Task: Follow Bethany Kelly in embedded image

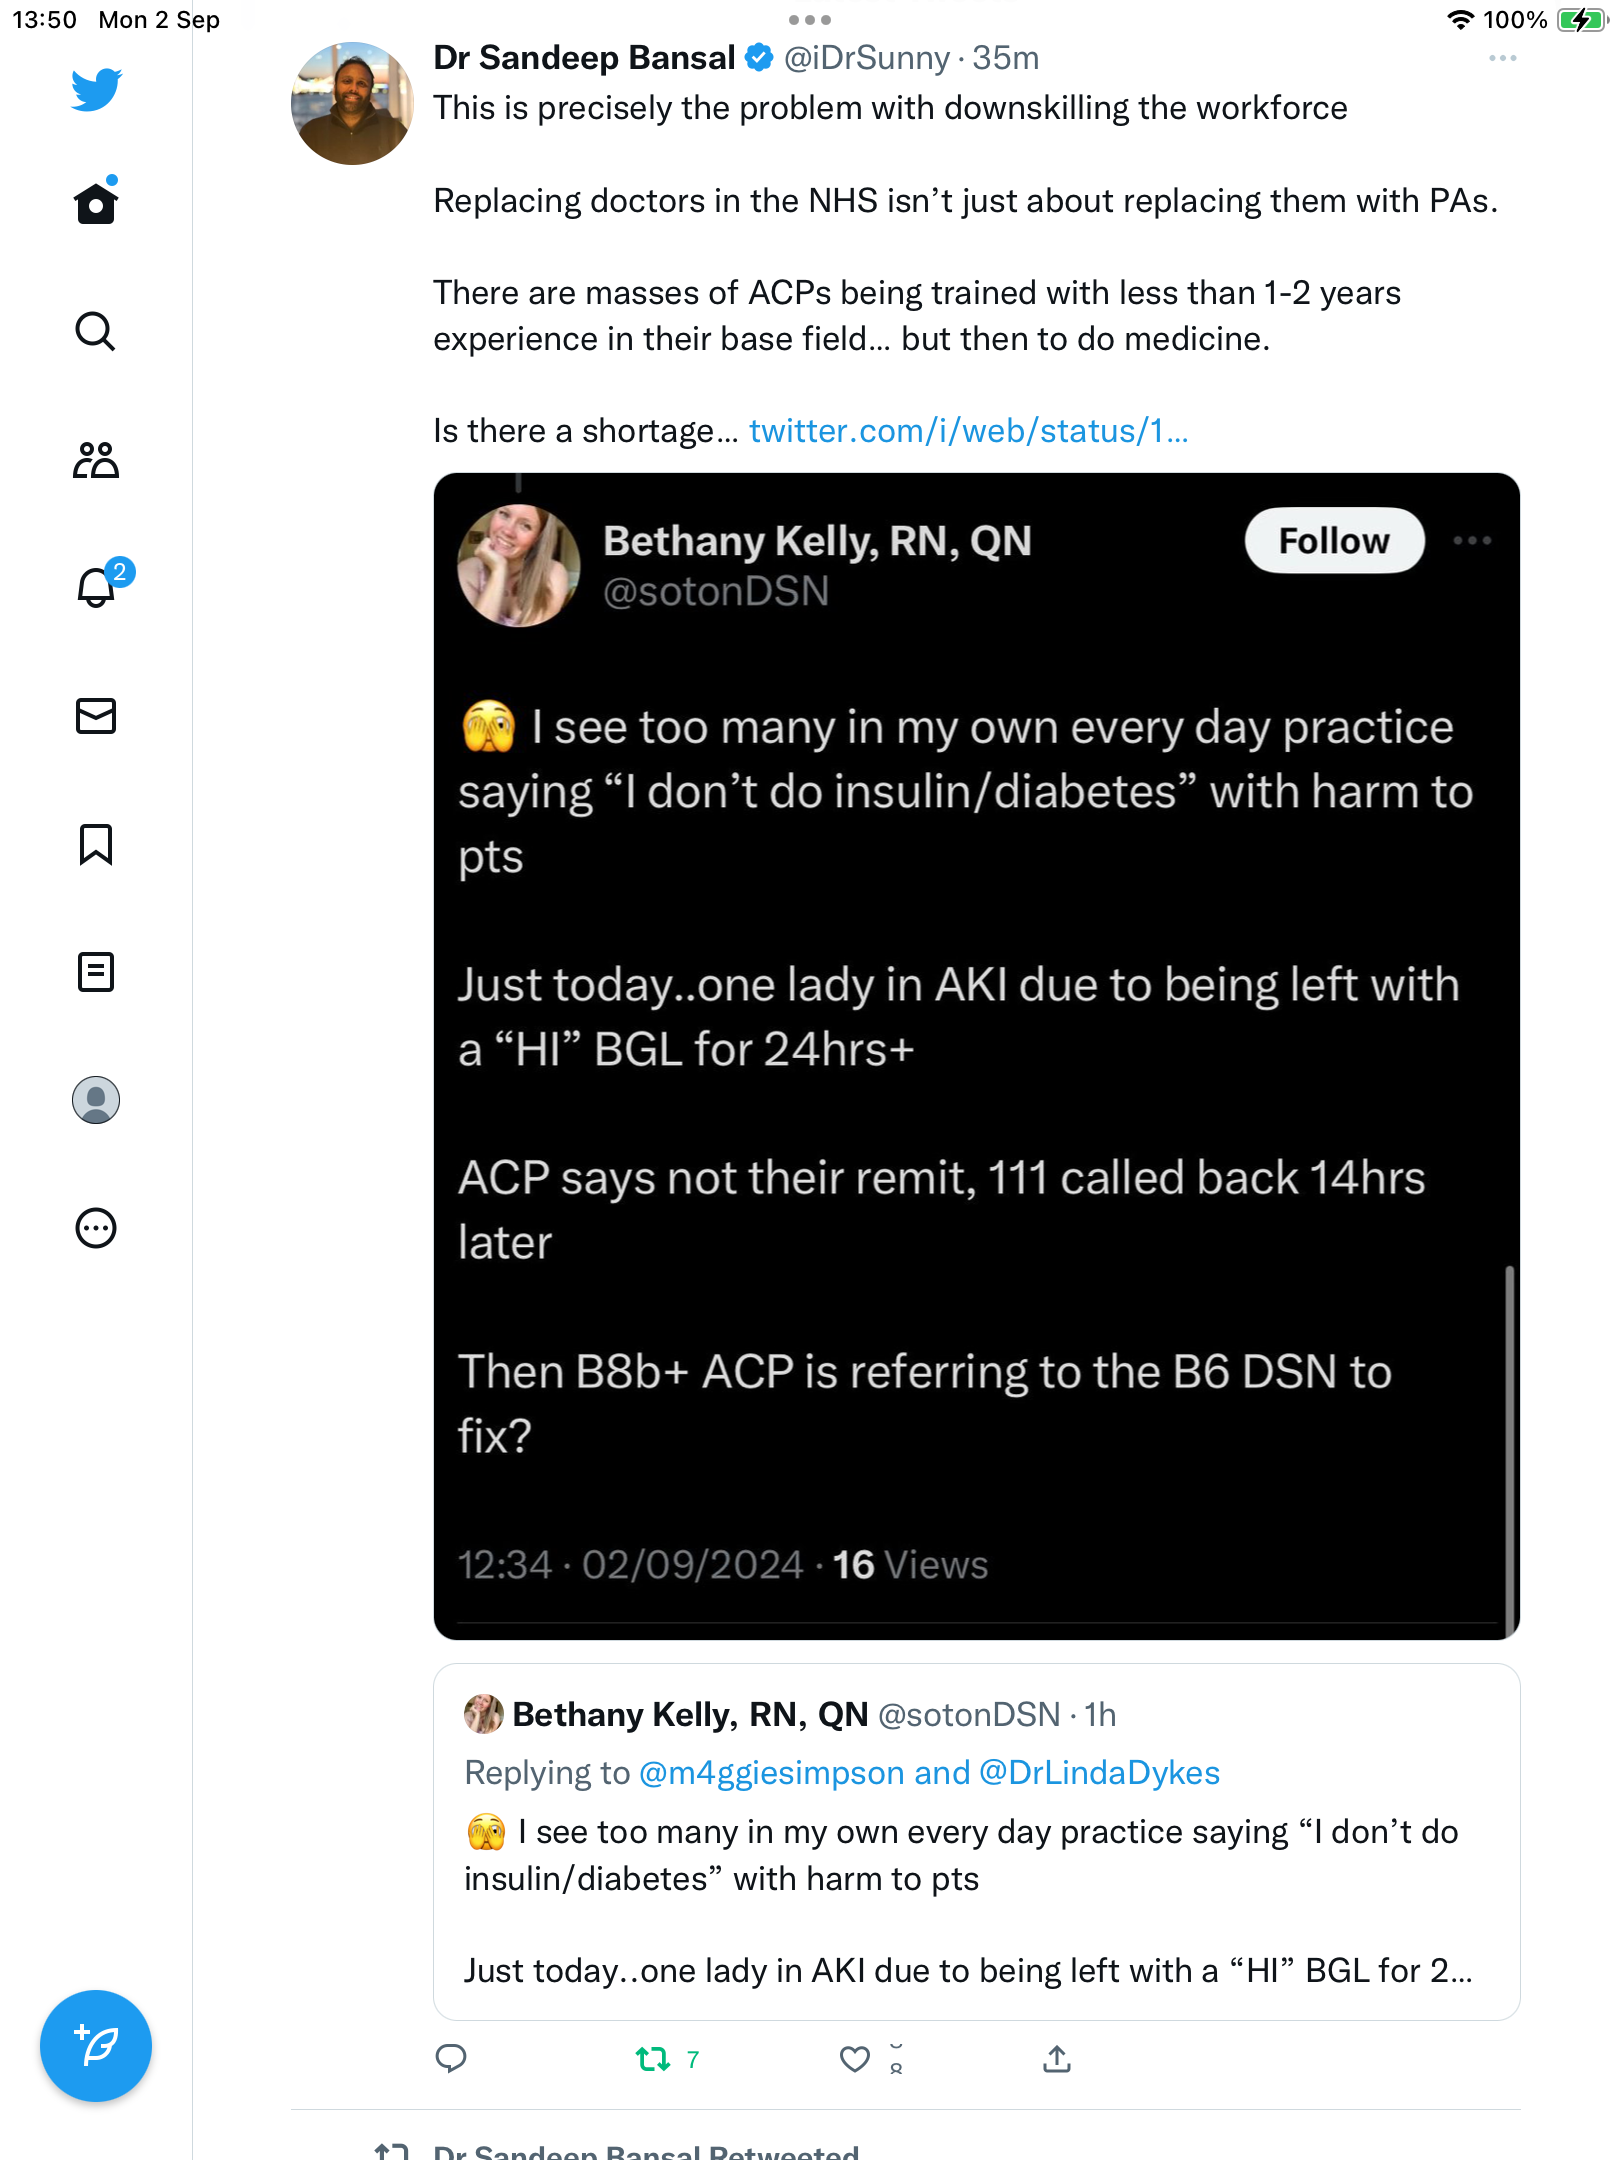Action: click(x=1334, y=541)
